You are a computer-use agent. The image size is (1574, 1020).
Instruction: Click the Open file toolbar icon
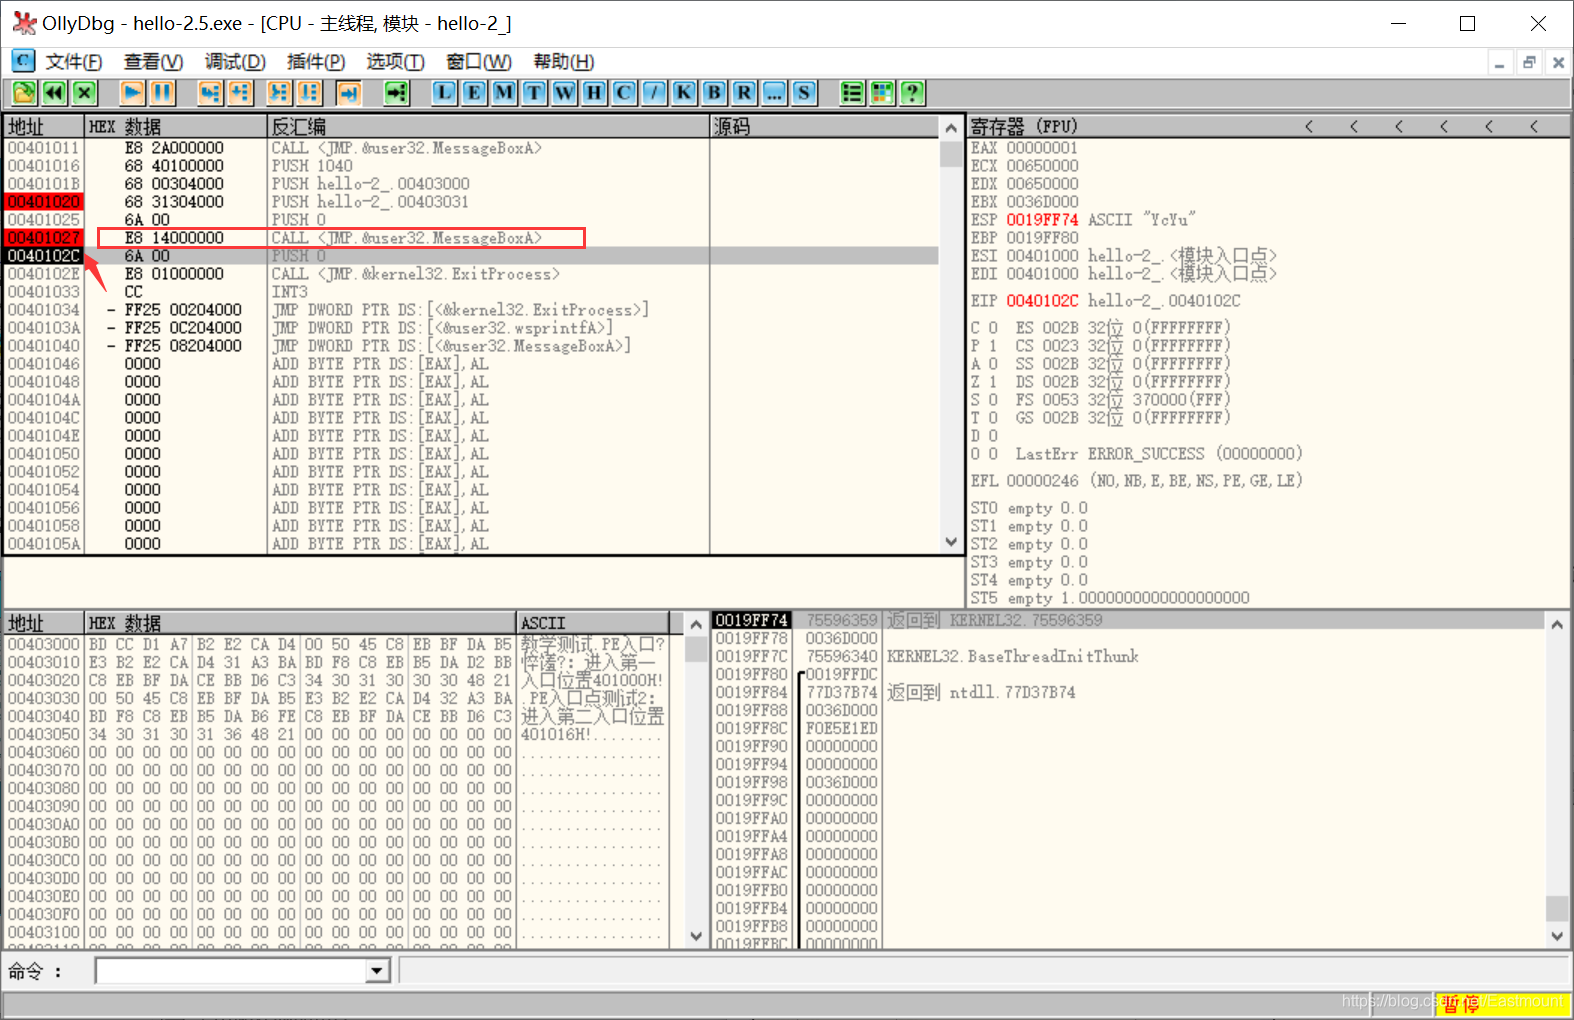pyautogui.click(x=24, y=93)
